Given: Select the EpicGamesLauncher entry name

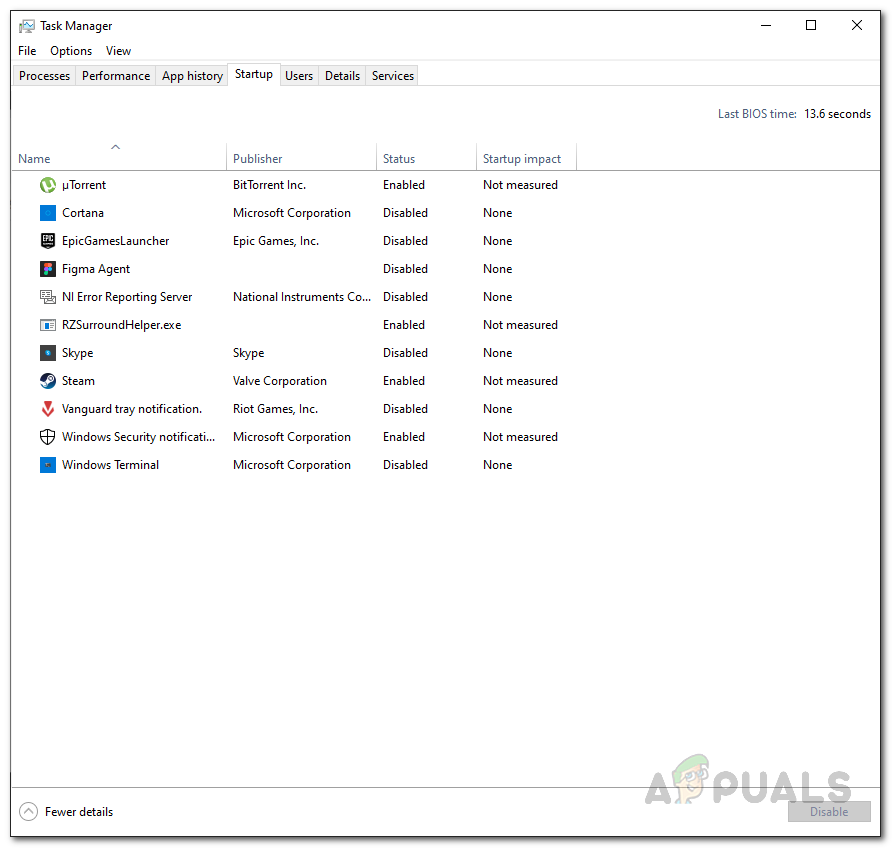Looking at the screenshot, I should tap(115, 241).
